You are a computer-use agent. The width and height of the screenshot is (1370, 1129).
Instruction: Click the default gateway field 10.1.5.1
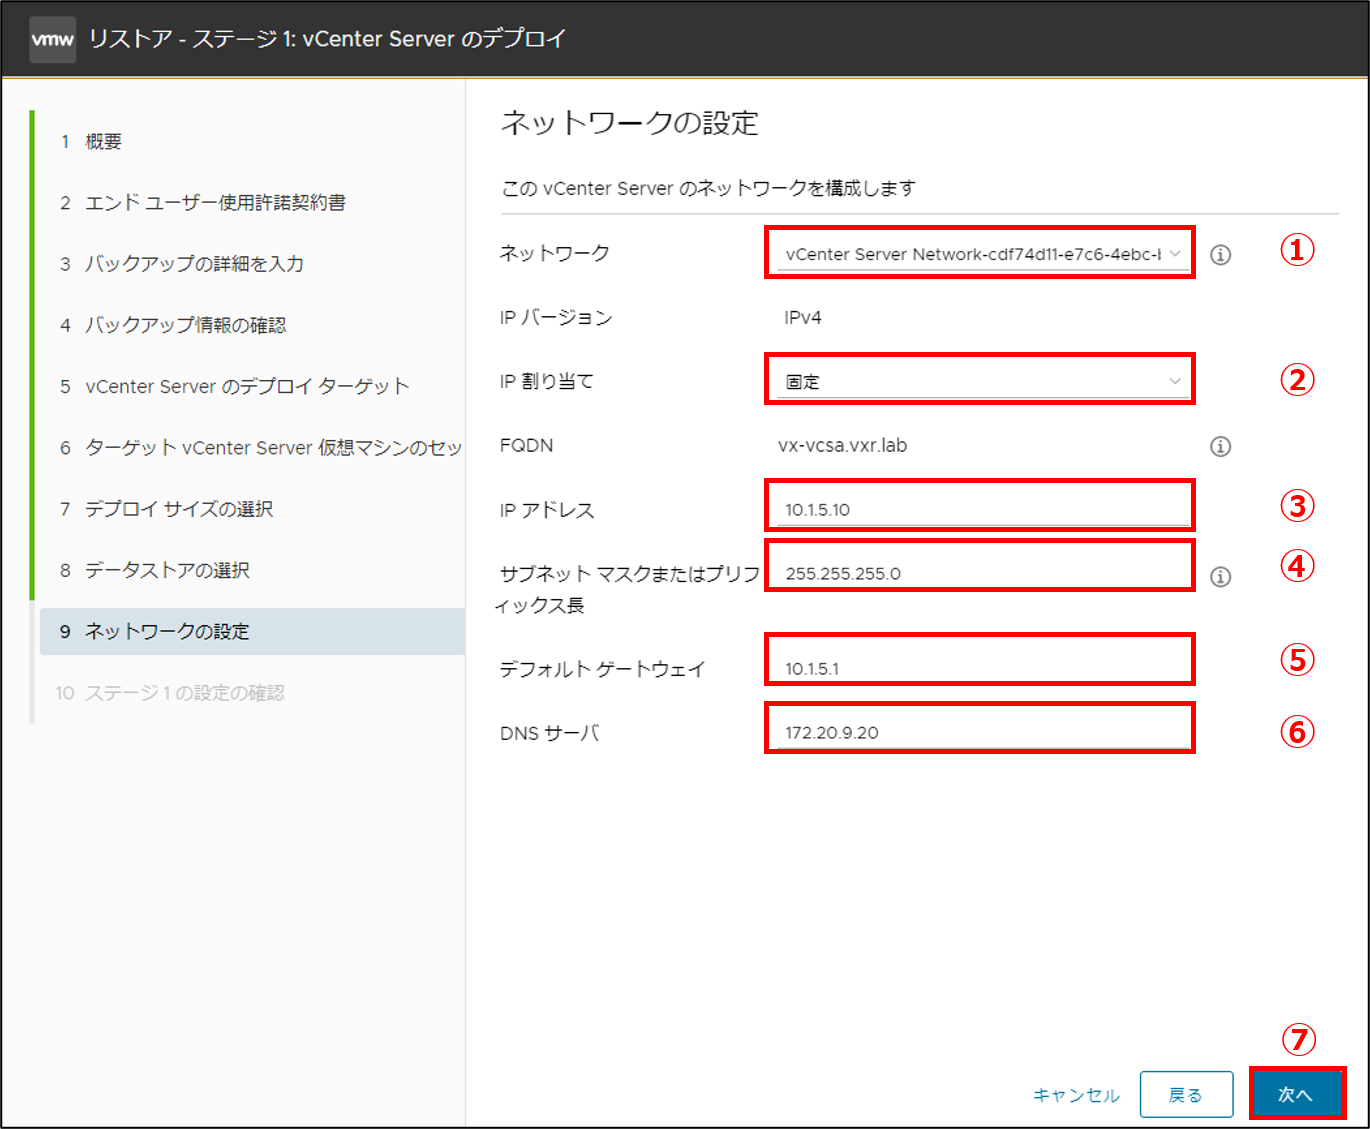pyautogui.click(x=983, y=668)
